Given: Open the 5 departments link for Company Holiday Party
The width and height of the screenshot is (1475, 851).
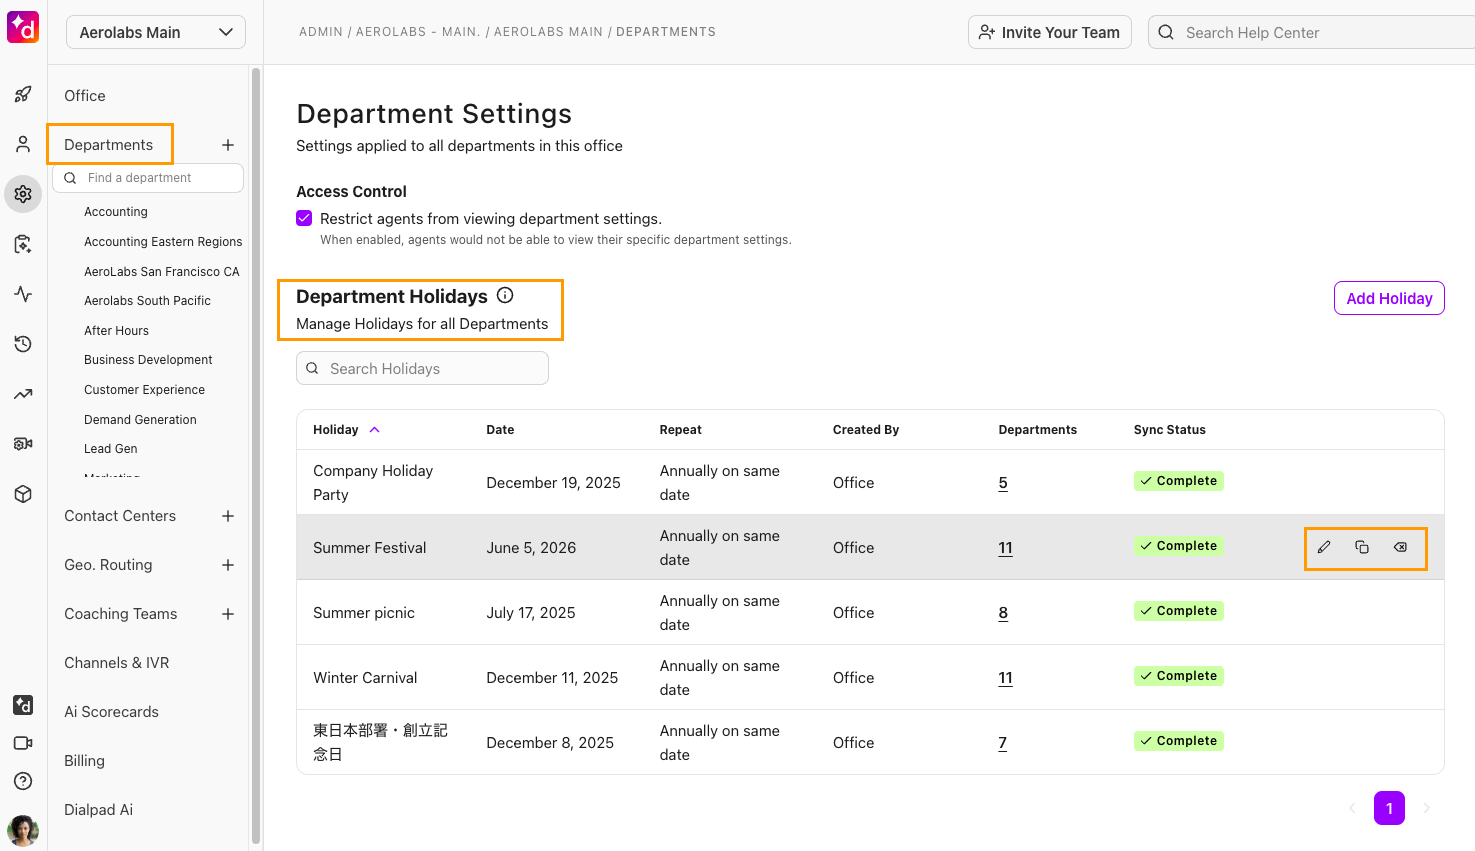Looking at the screenshot, I should pos(1003,483).
